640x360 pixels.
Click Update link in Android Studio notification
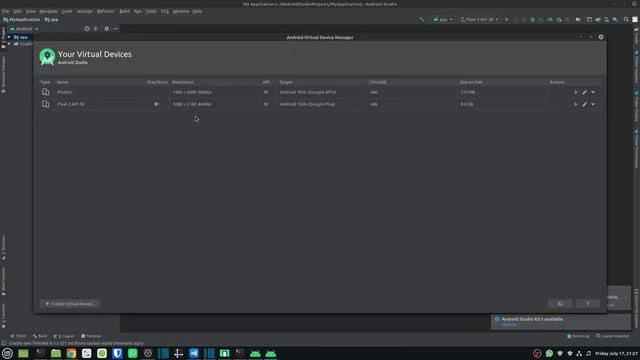pyautogui.click(x=509, y=325)
